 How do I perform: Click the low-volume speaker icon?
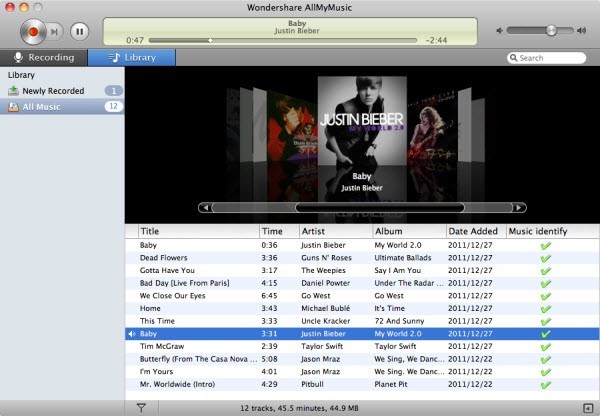click(500, 30)
